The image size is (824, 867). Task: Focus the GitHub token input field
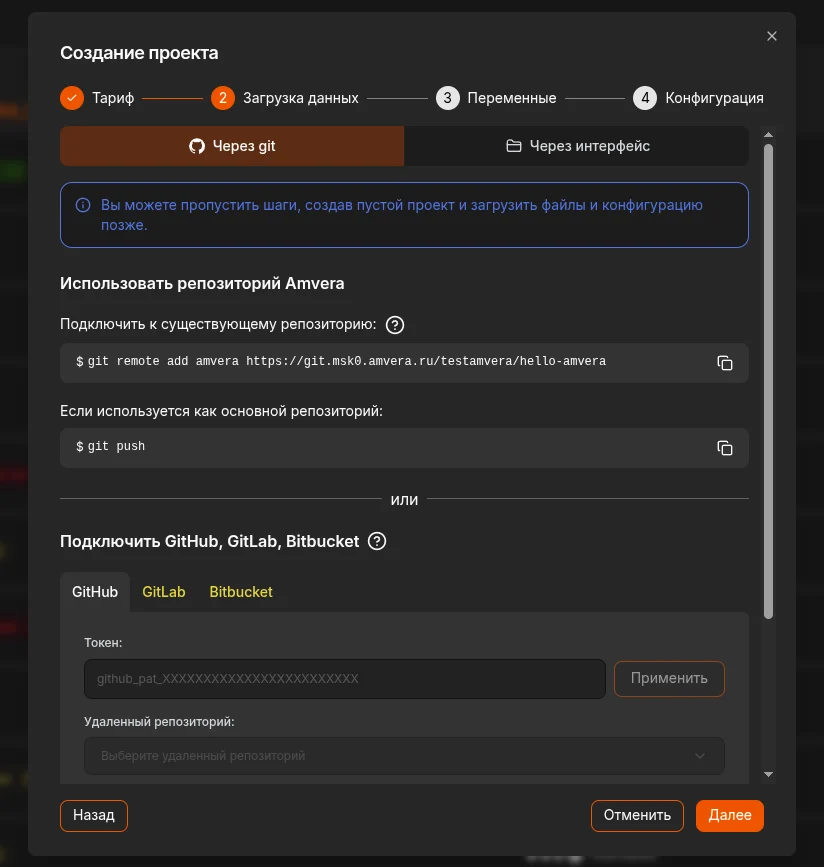pos(345,678)
